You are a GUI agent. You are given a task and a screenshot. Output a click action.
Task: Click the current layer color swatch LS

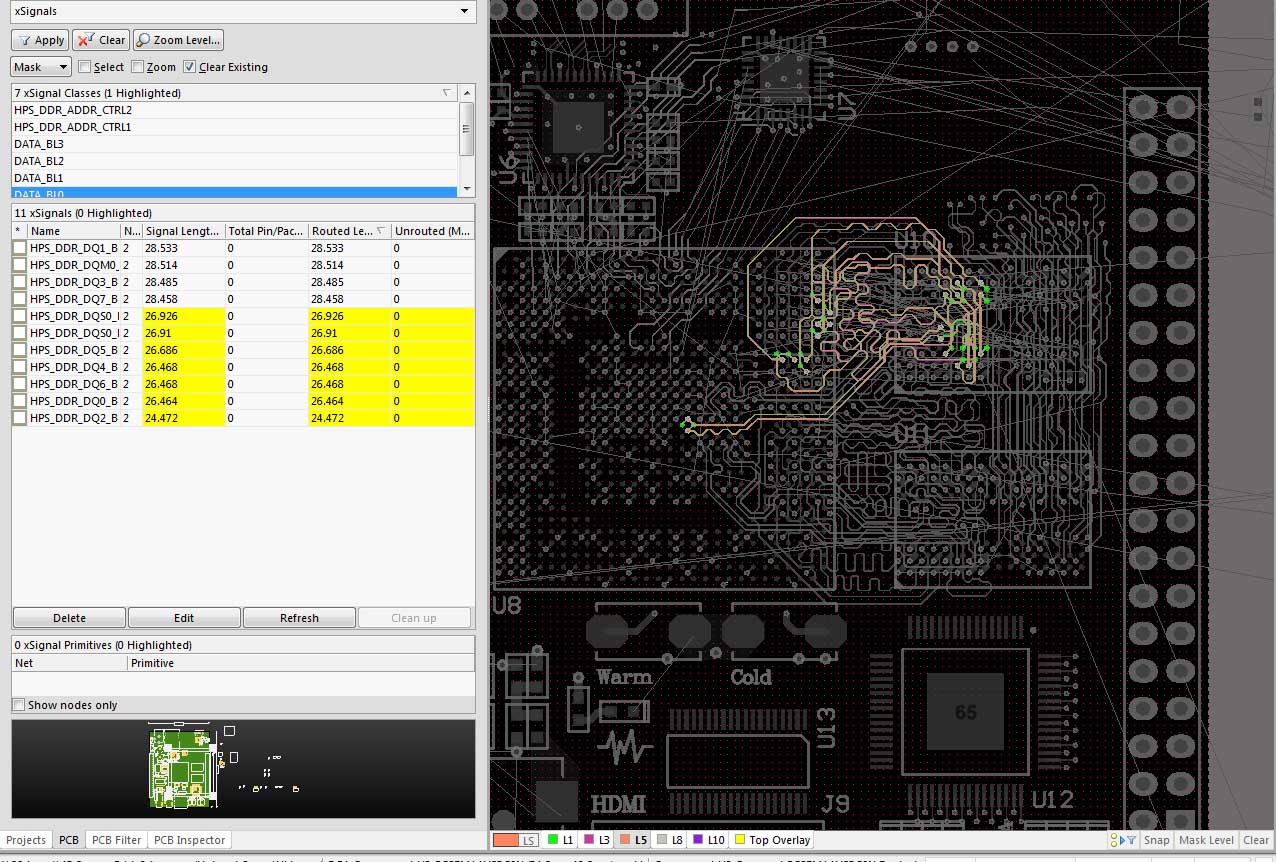(517, 840)
